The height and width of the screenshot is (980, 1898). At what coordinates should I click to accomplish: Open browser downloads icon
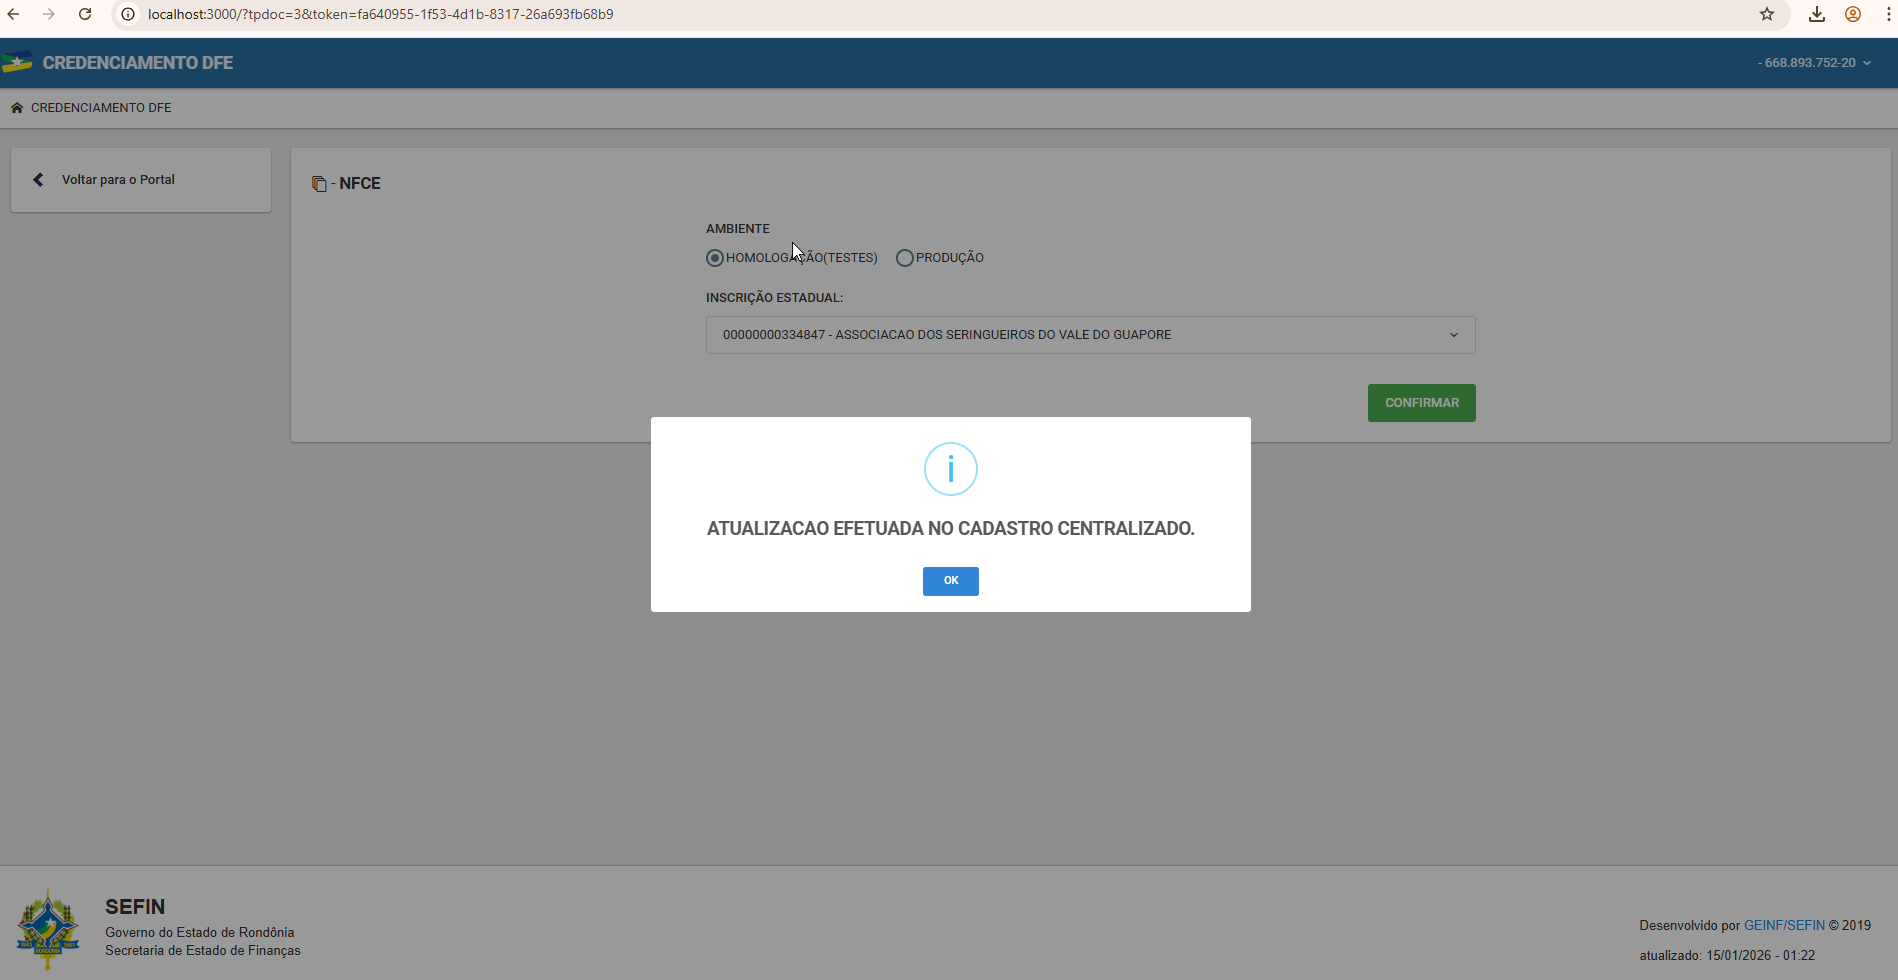pos(1817,14)
